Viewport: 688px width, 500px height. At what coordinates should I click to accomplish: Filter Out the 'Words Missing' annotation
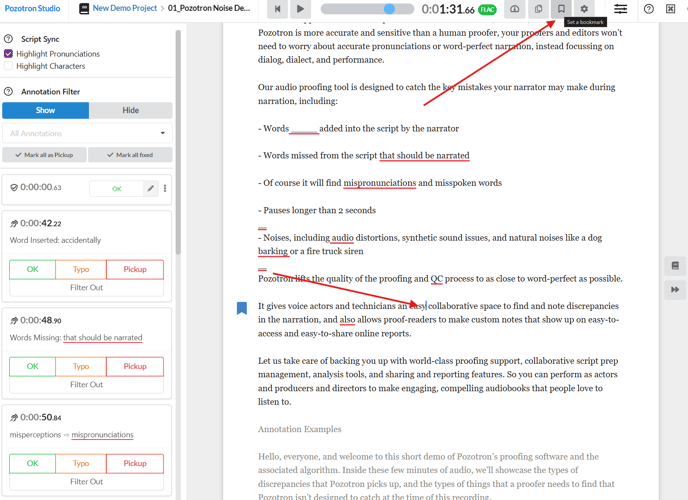[x=86, y=385]
